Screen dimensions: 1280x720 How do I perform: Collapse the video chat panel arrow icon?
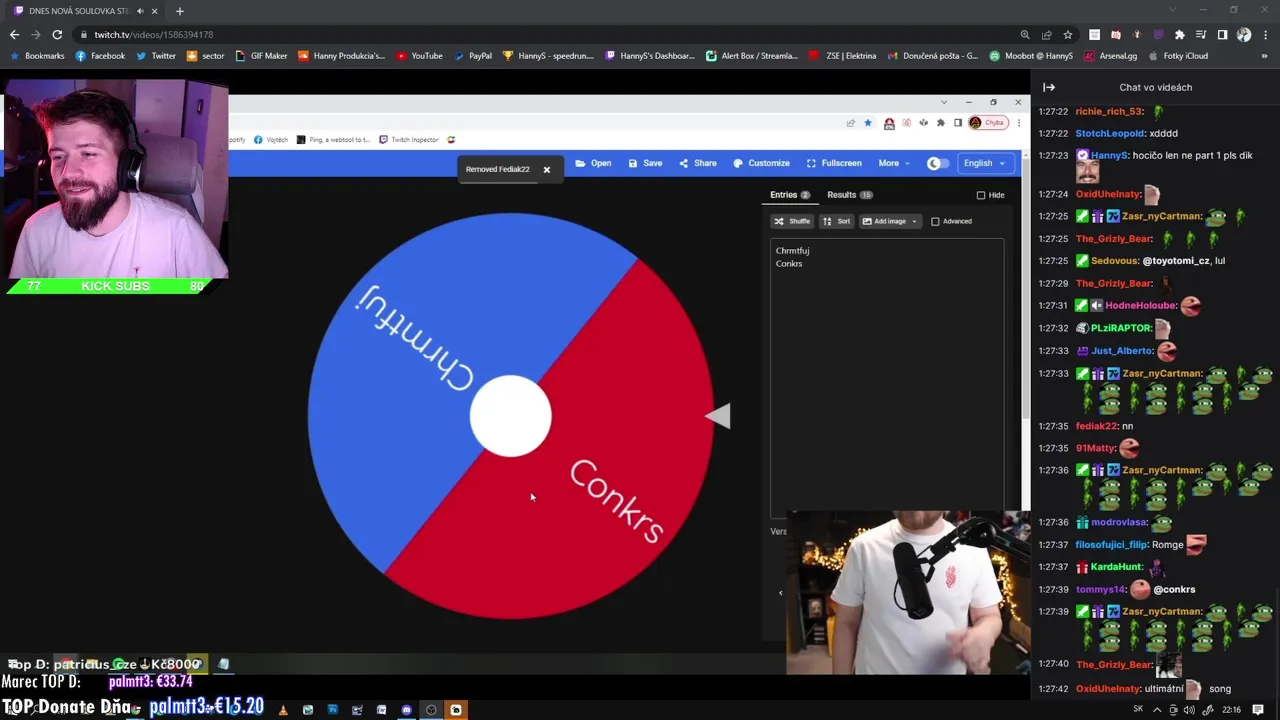point(1049,87)
